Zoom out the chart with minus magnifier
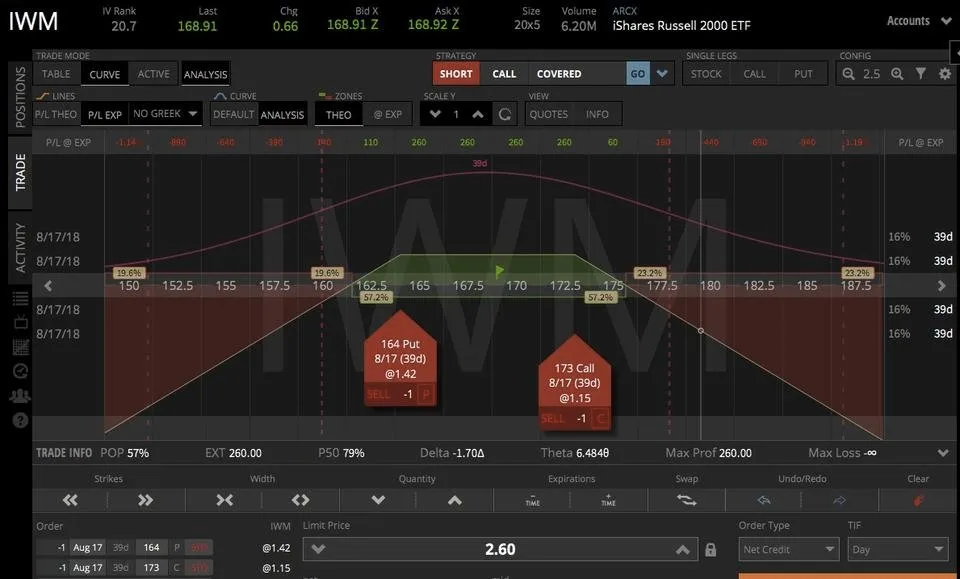The width and height of the screenshot is (960, 579). pos(848,74)
